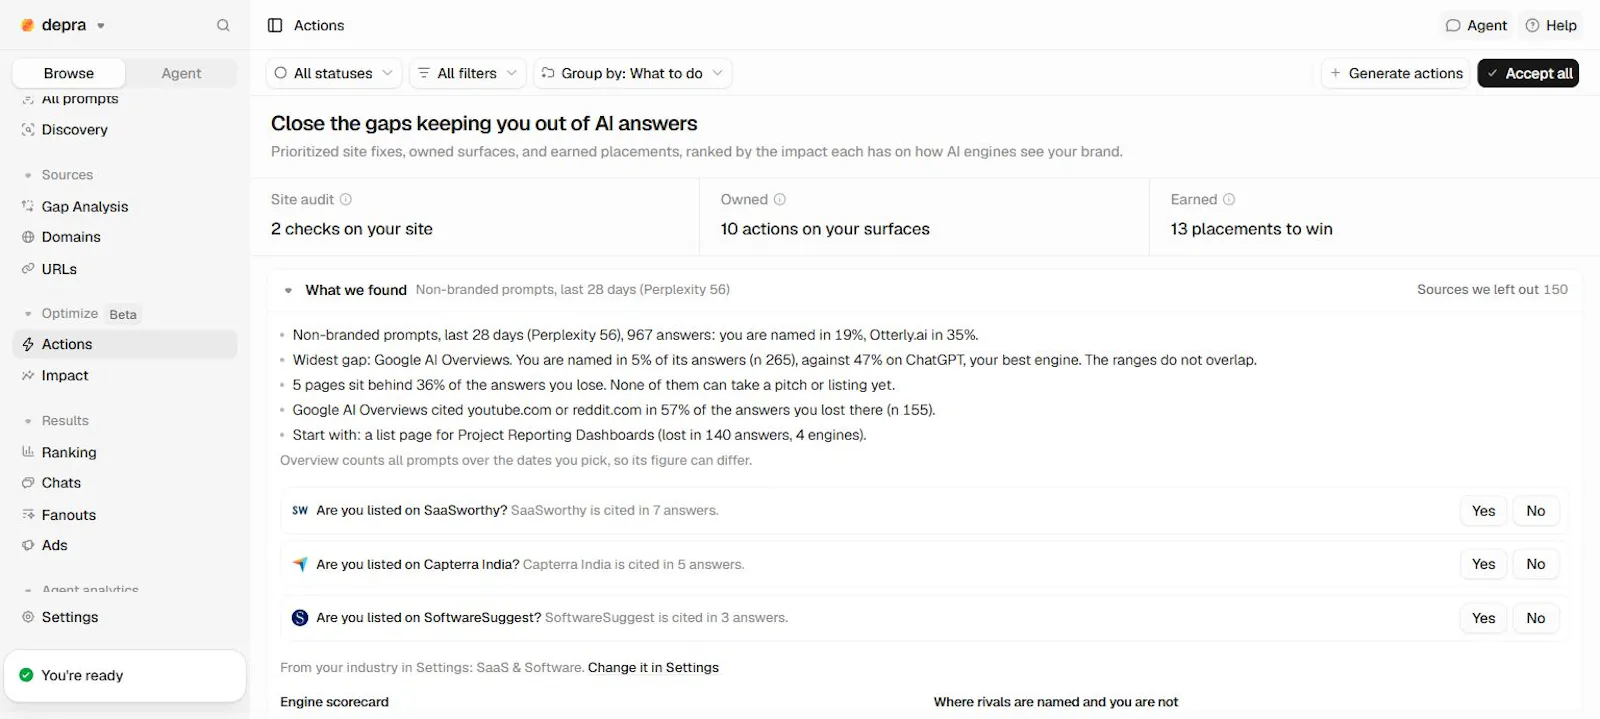Open Chats in the sidebar
Viewport: 1600px width, 719px height.
[125, 483]
